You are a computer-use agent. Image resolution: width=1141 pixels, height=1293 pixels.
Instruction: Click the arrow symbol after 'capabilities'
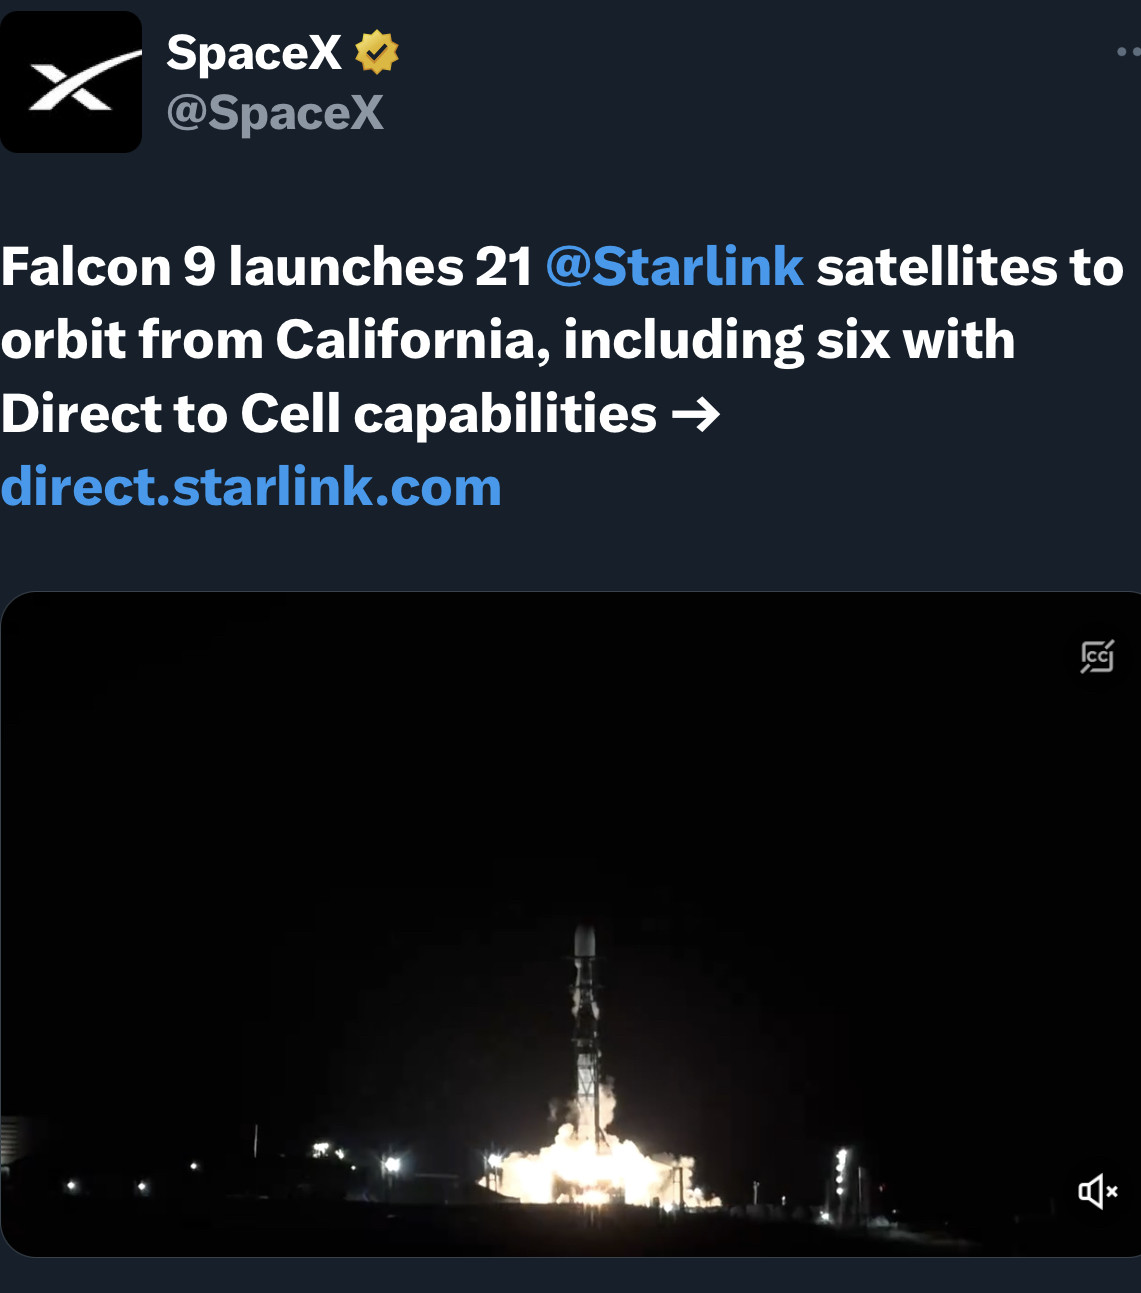696,414
